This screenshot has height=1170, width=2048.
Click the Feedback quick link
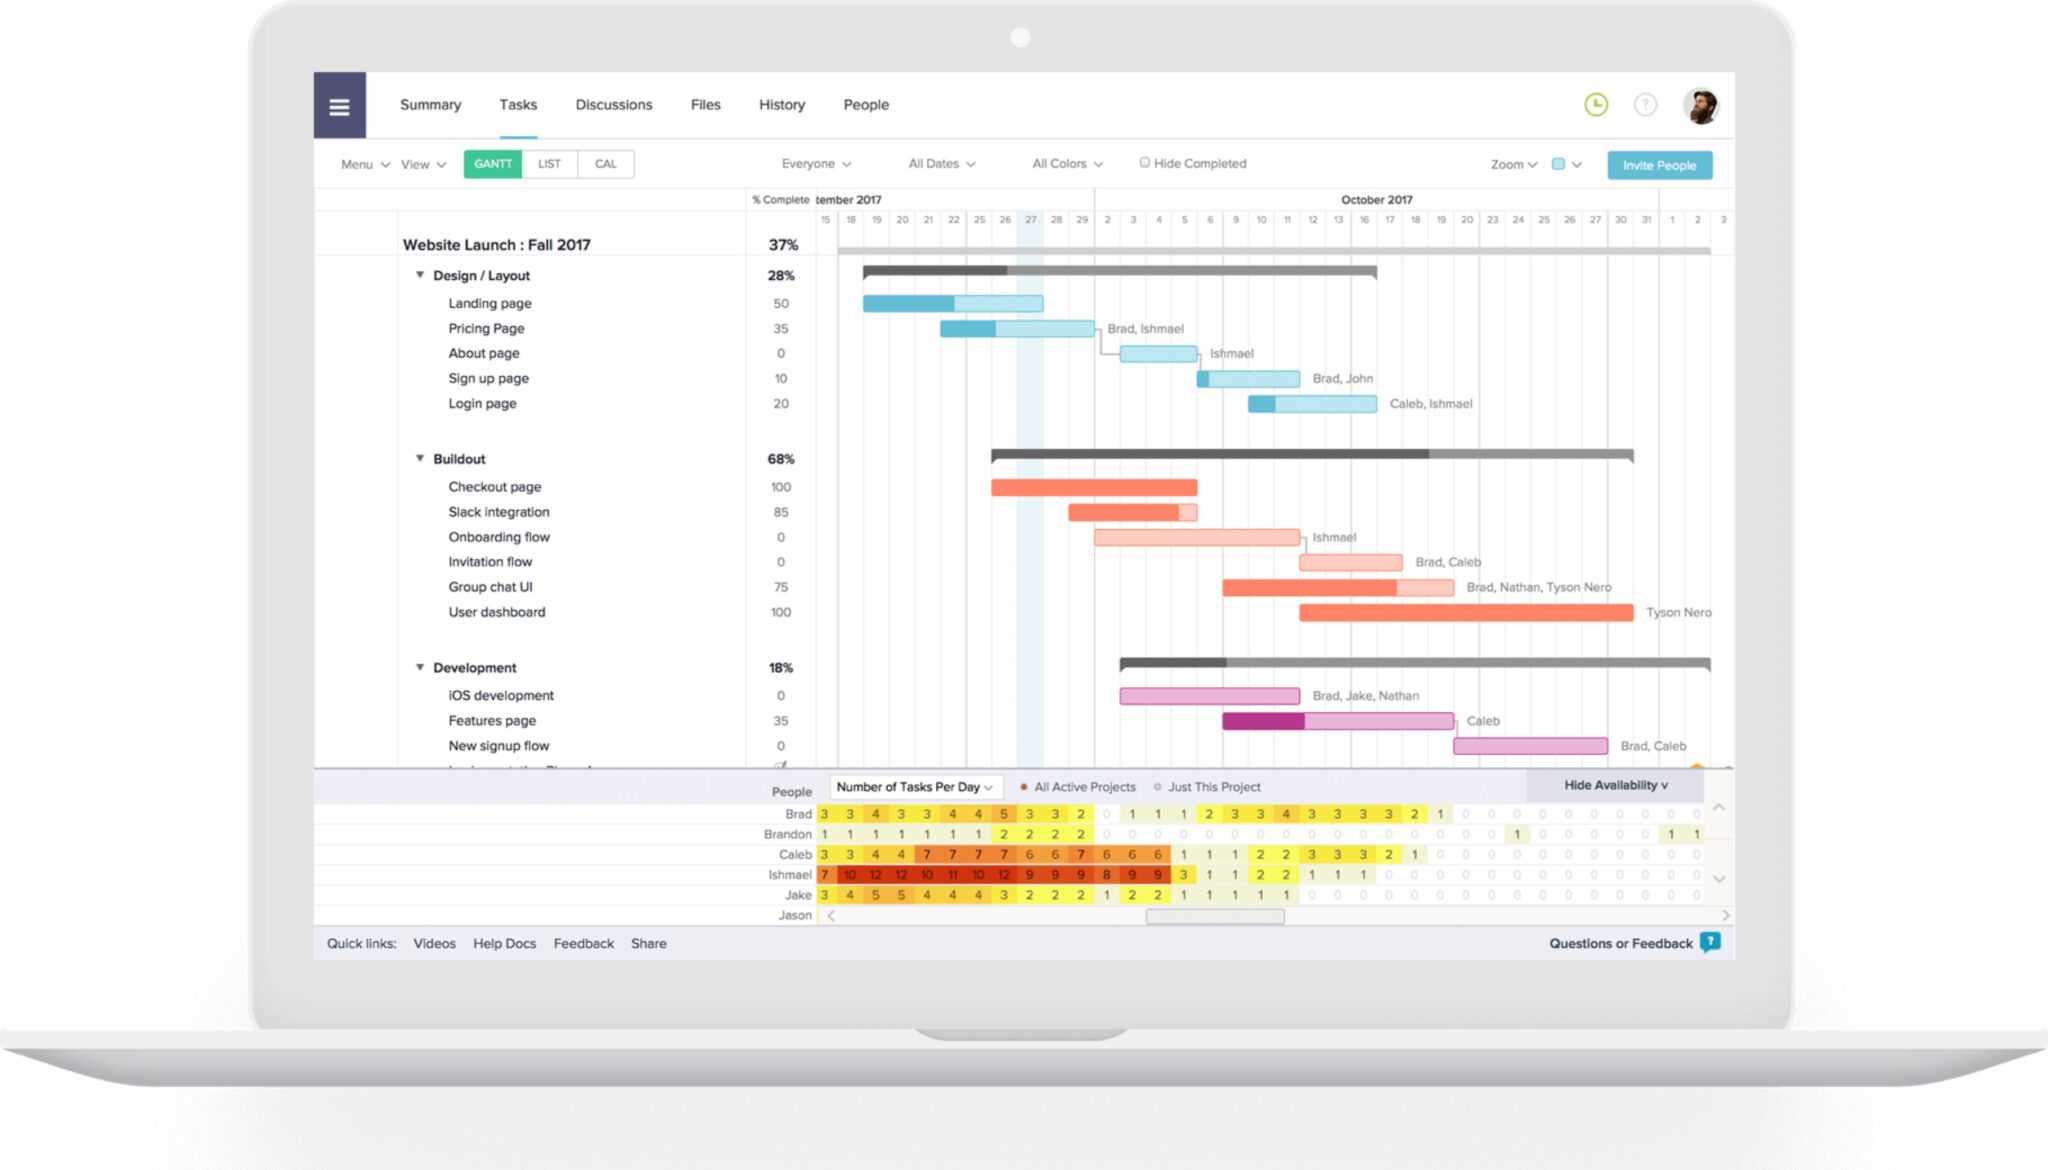click(584, 942)
